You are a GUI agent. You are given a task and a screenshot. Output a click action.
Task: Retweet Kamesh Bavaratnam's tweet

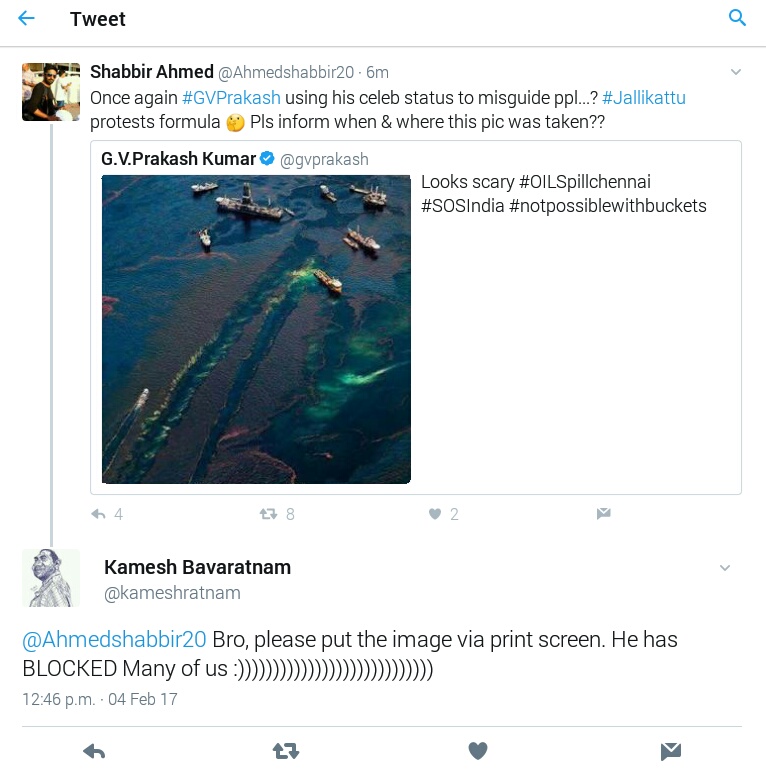point(286,751)
